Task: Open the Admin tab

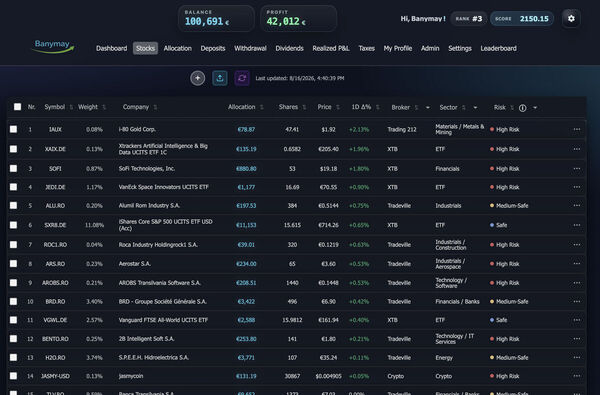Action: (x=430, y=48)
